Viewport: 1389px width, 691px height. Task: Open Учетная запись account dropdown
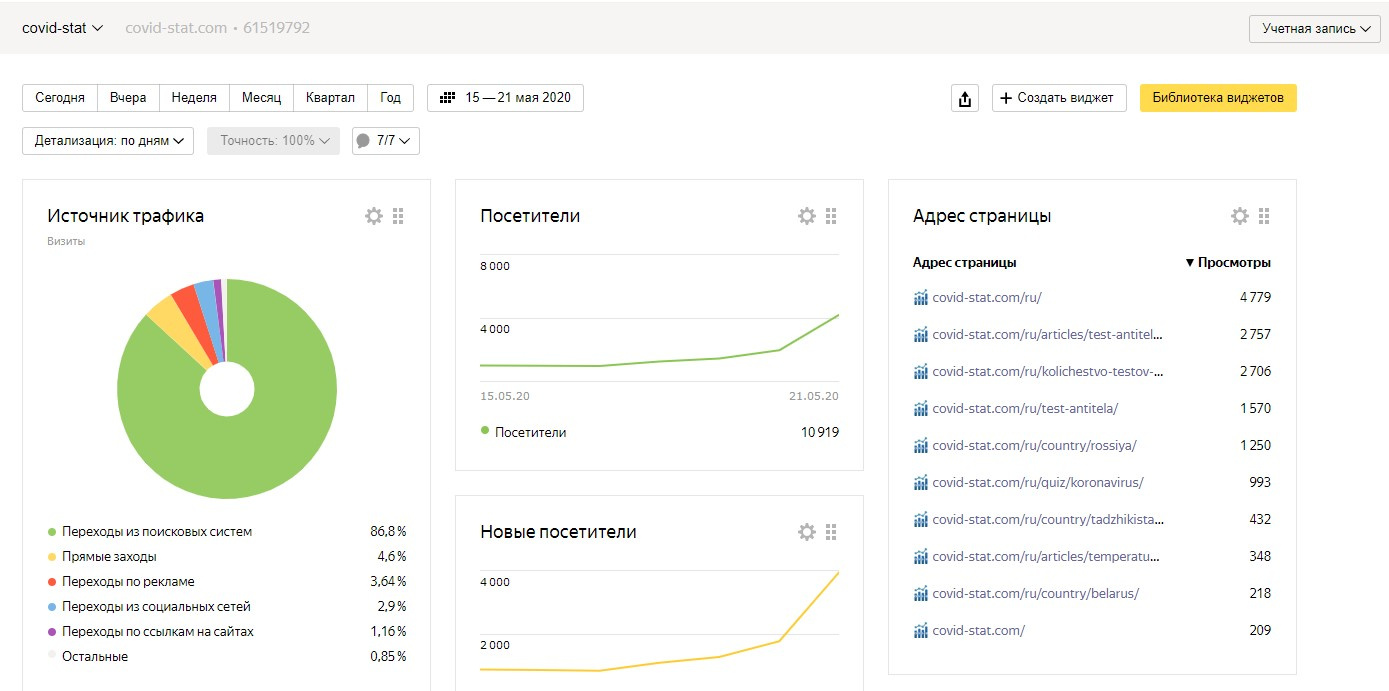[x=1314, y=29]
